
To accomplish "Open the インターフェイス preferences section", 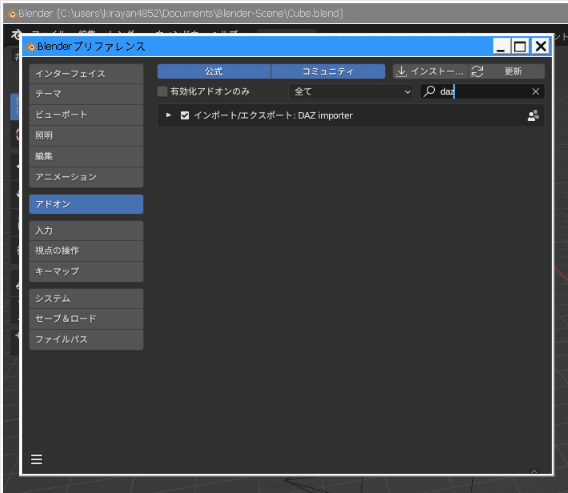I will click(86, 74).
